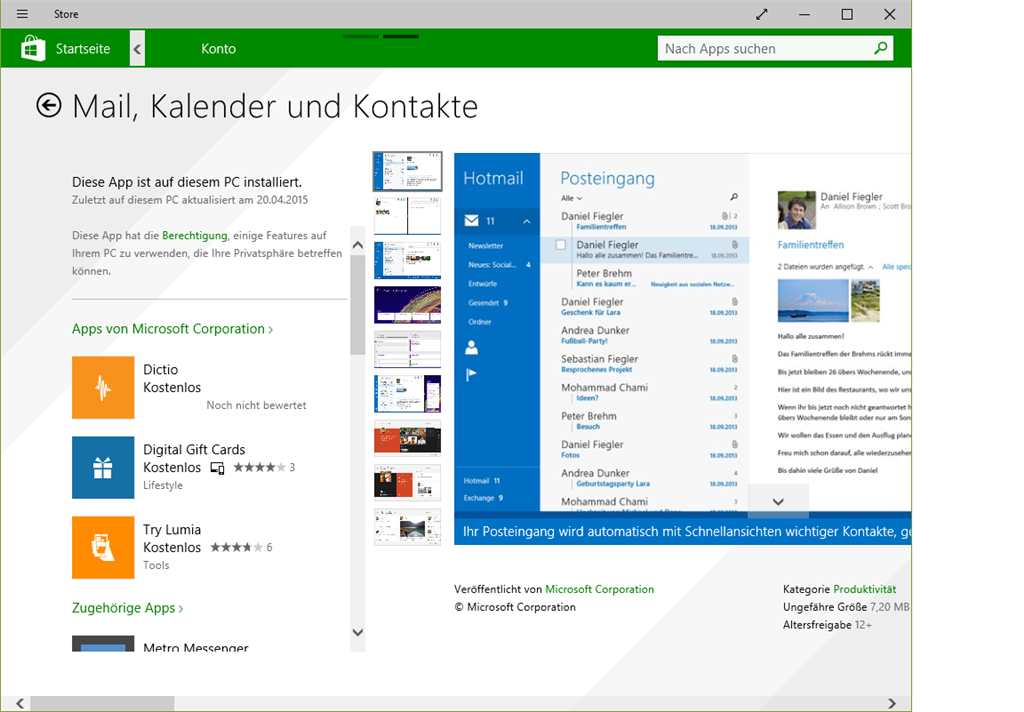Click the flag icon in Hotmail sidebar

pyautogui.click(x=472, y=374)
